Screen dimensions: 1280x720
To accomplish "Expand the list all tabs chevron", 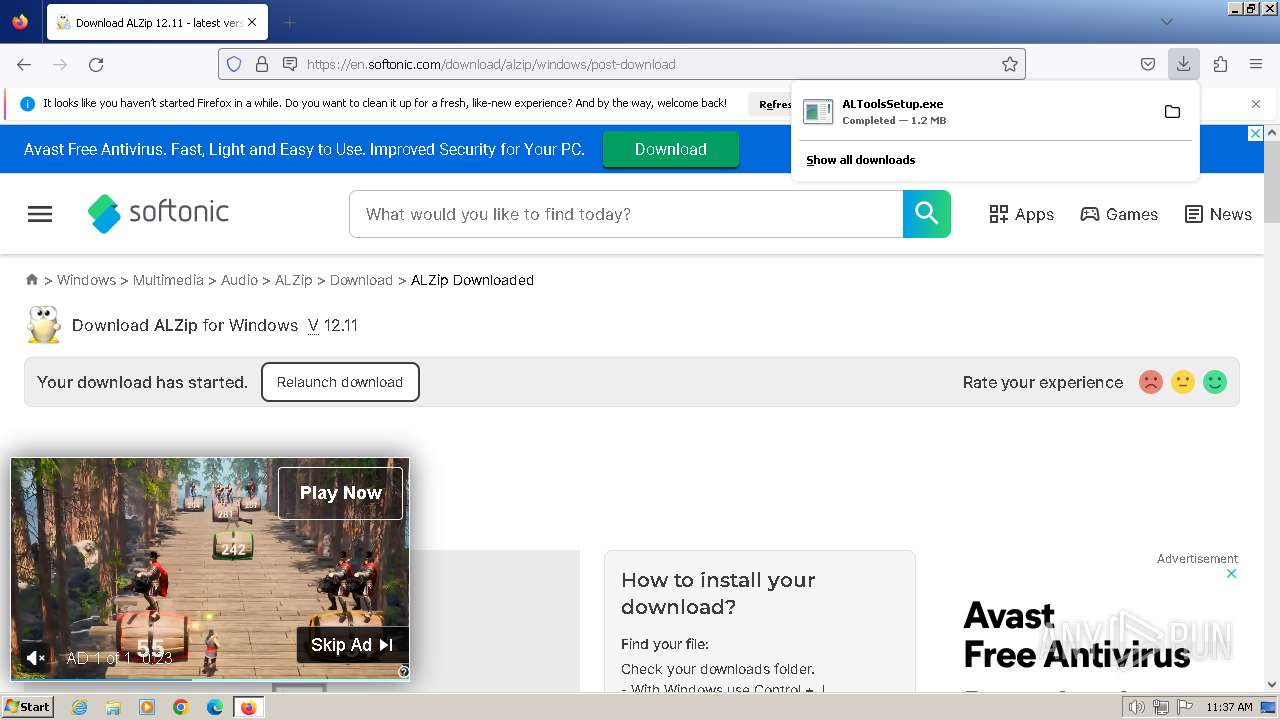I will pyautogui.click(x=1167, y=22).
